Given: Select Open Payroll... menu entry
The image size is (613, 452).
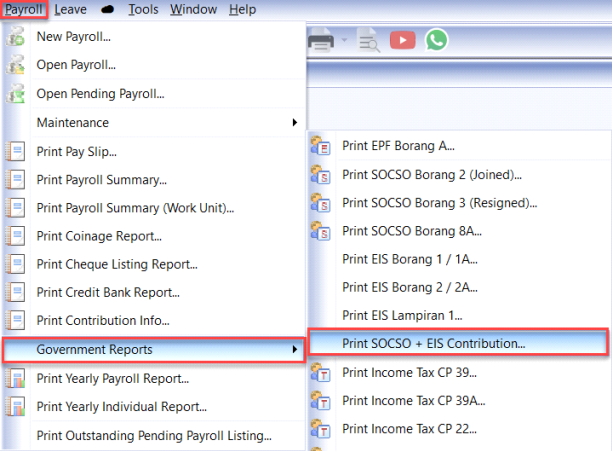Looking at the screenshot, I should pyautogui.click(x=76, y=65).
